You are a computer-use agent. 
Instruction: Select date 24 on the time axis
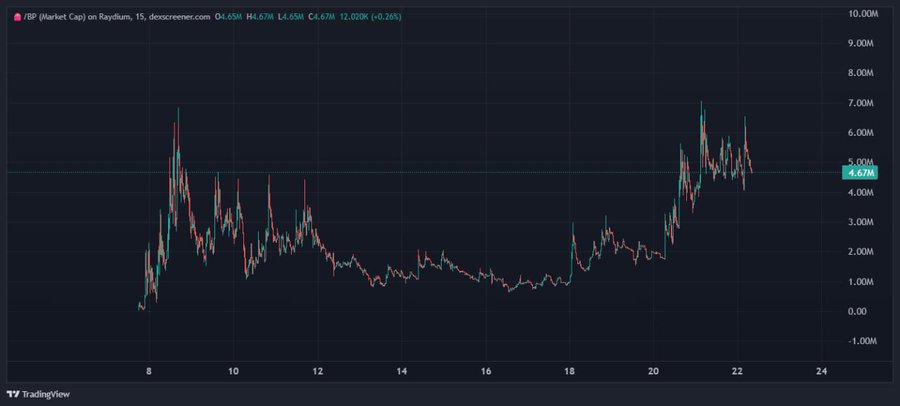pos(822,372)
